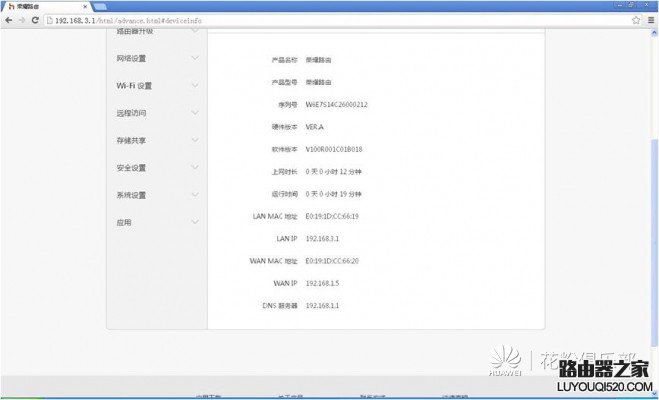The image size is (659, 400).
Task: Expand the chevron next to 存储共享
Action: (195, 139)
